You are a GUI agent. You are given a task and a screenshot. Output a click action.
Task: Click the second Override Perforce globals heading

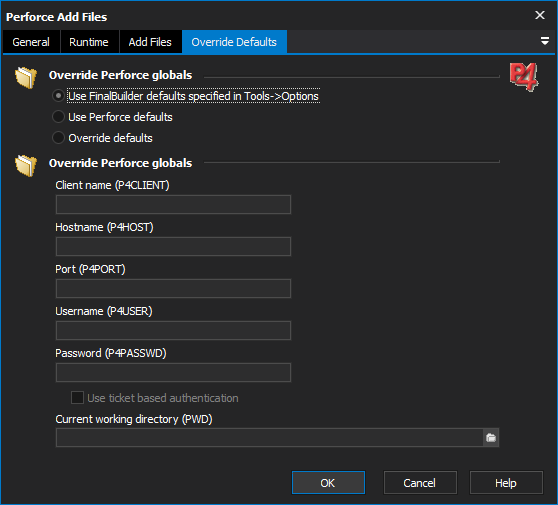click(x=120, y=163)
